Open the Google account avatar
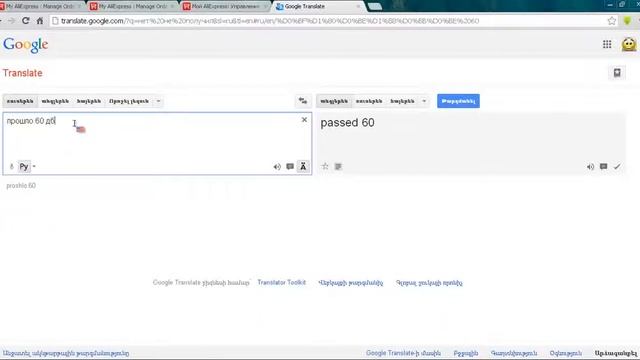Viewport: 640px width, 360px height. 629,44
